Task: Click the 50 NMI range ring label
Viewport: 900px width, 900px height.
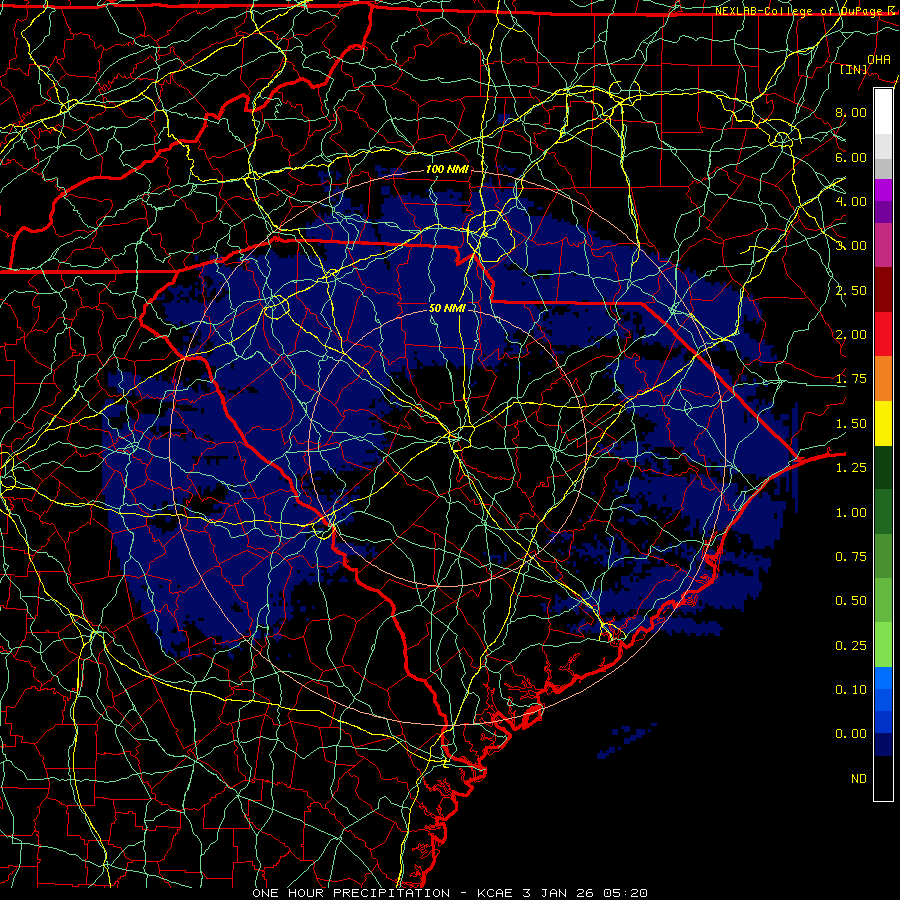Action: click(x=447, y=308)
